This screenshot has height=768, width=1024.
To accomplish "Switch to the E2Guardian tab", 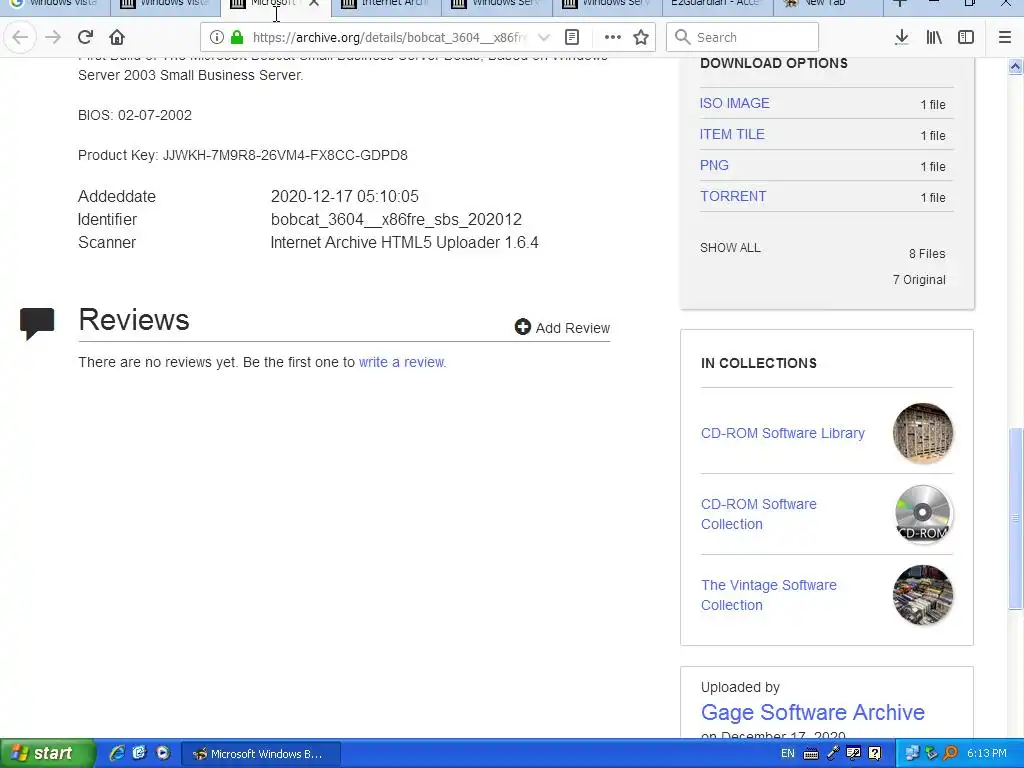I will tap(716, 4).
